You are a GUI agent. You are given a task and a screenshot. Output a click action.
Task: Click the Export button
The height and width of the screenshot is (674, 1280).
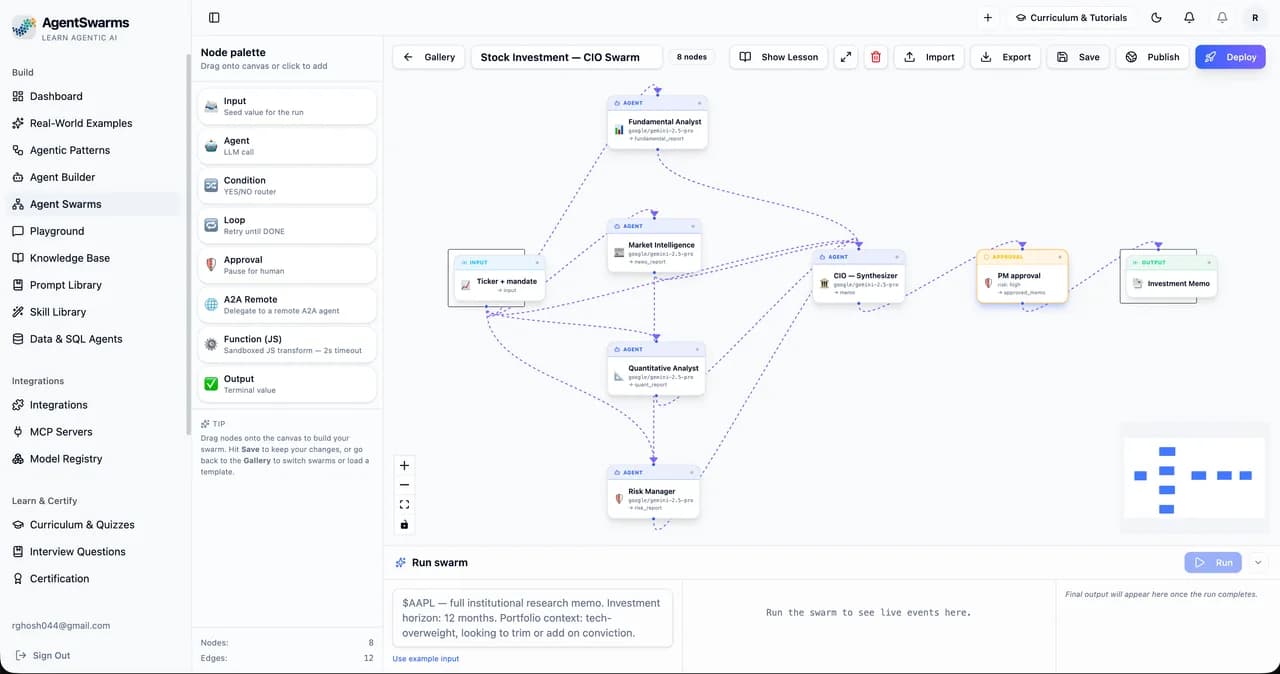pos(1006,57)
